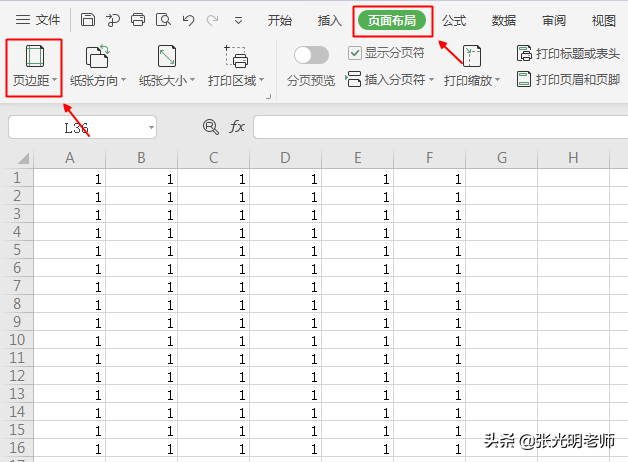Open the 文件 menu
Screen dimensions: 628x462
(38, 20)
